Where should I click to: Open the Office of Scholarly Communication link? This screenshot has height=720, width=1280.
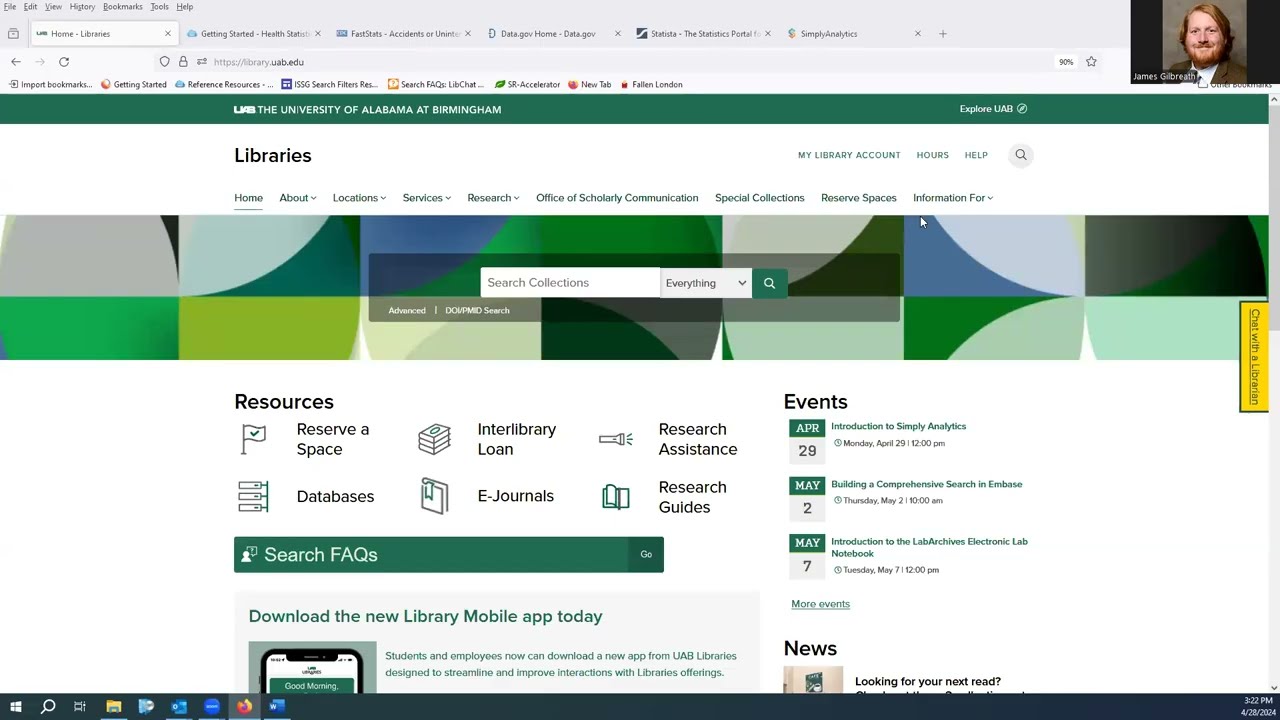click(617, 198)
